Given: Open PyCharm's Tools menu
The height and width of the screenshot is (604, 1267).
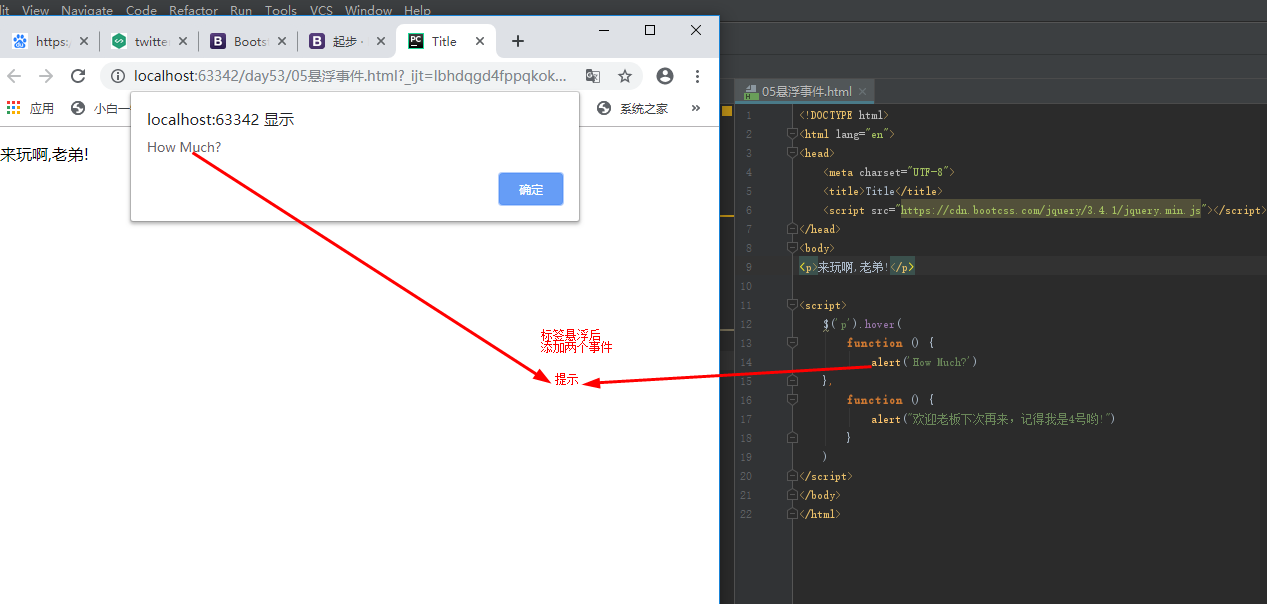Looking at the screenshot, I should click(281, 10).
